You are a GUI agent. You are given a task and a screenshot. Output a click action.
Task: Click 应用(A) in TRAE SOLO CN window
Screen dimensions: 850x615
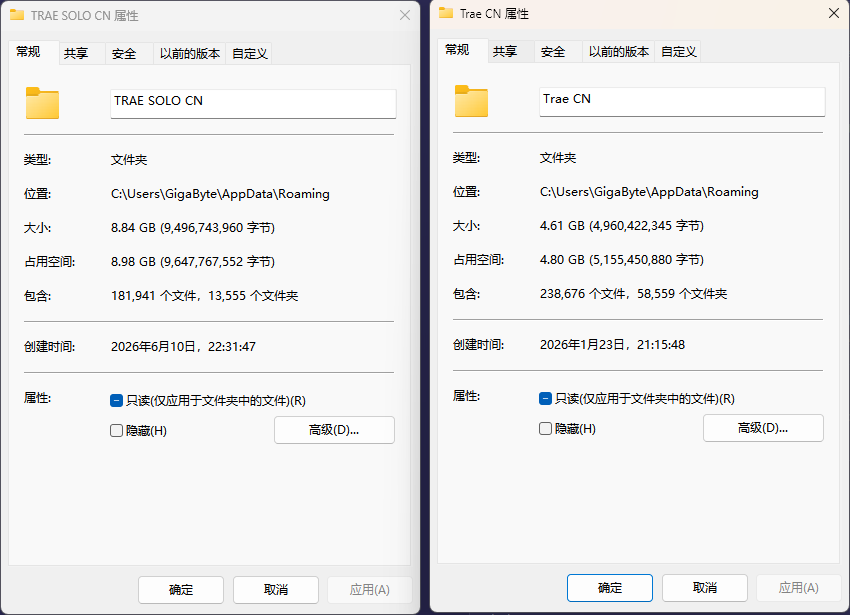tap(370, 590)
